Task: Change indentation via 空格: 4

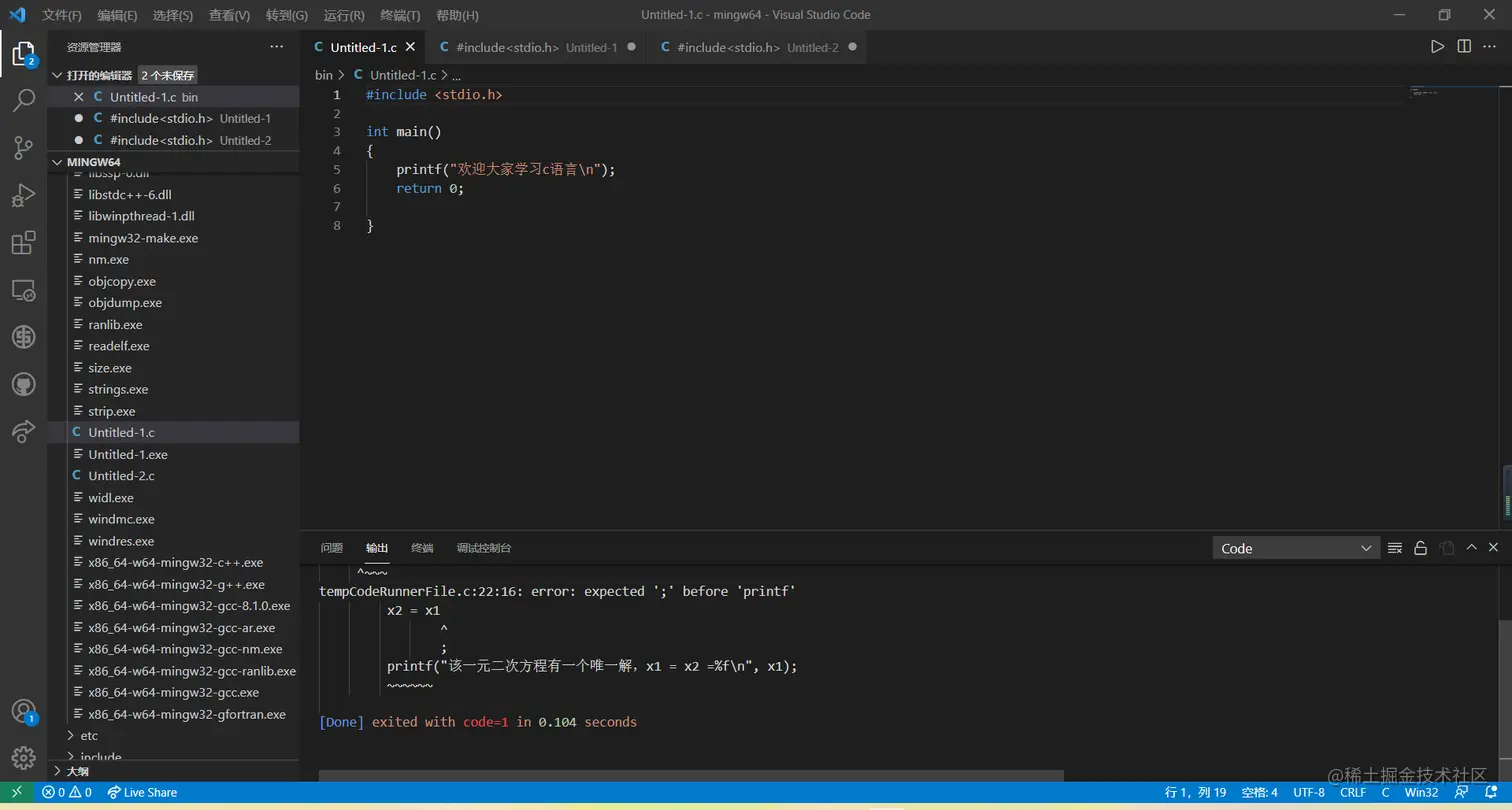Action: tap(1260, 792)
